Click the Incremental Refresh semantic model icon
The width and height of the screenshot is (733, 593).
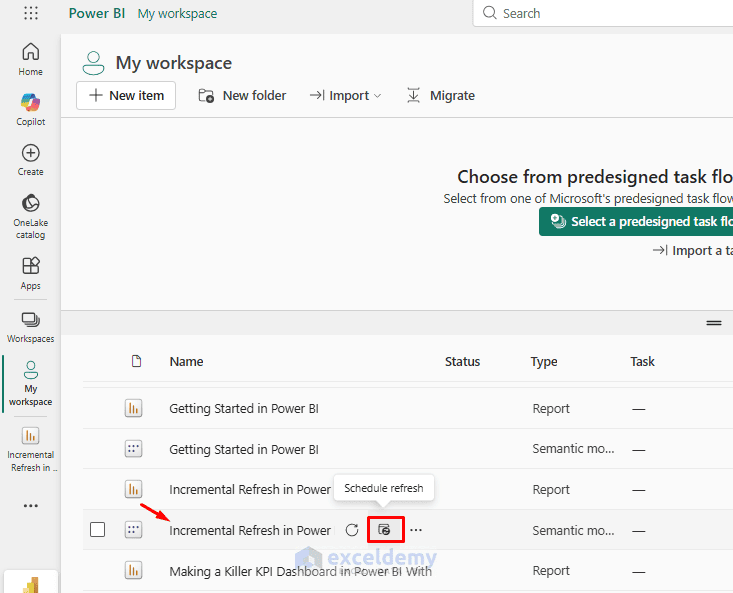[134, 530]
